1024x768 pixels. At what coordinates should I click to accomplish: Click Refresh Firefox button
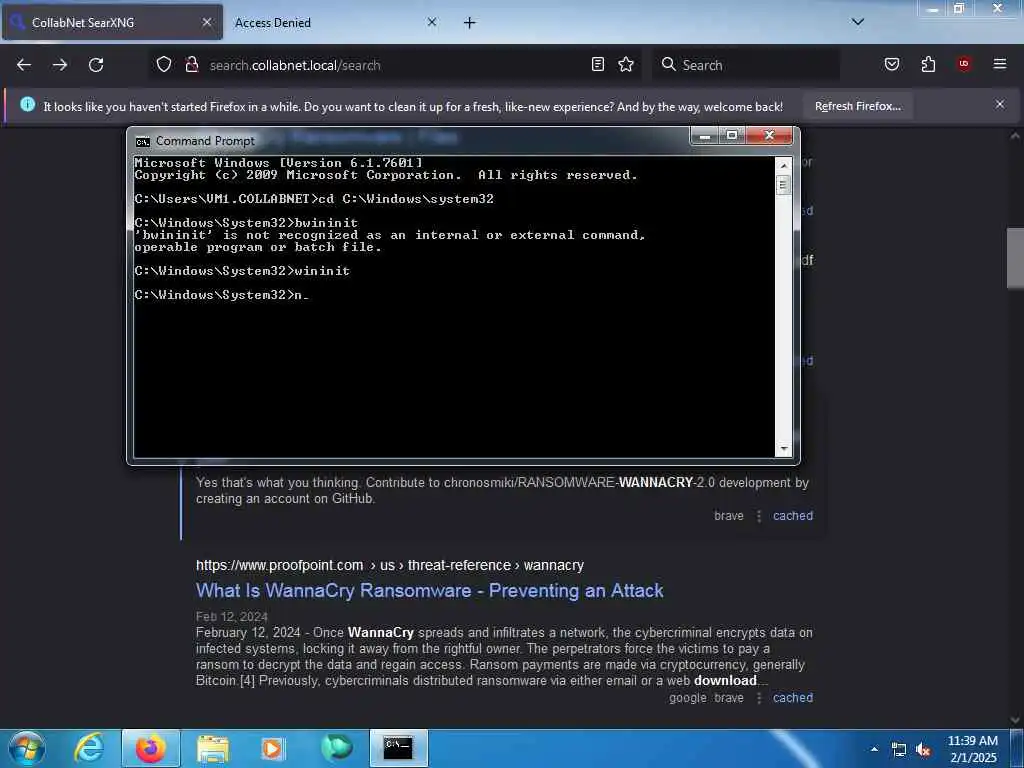[x=857, y=106]
